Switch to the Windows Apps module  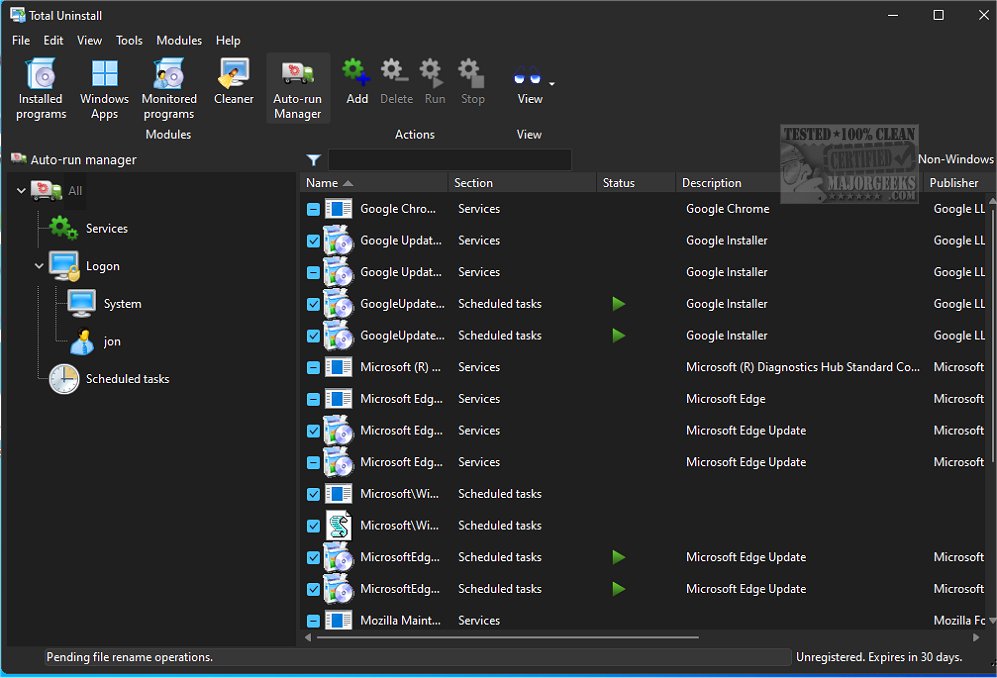click(104, 88)
